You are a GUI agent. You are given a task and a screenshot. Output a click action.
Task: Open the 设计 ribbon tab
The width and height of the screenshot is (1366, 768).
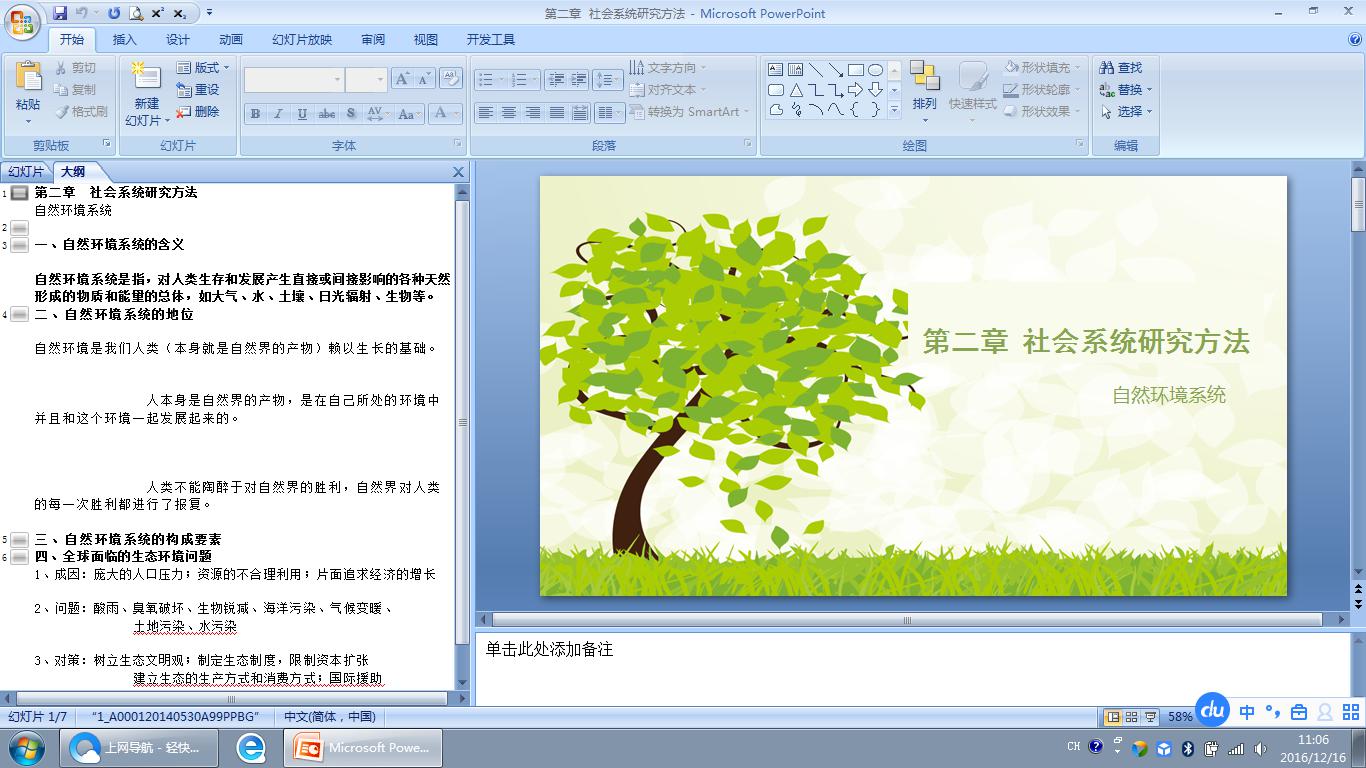click(178, 40)
